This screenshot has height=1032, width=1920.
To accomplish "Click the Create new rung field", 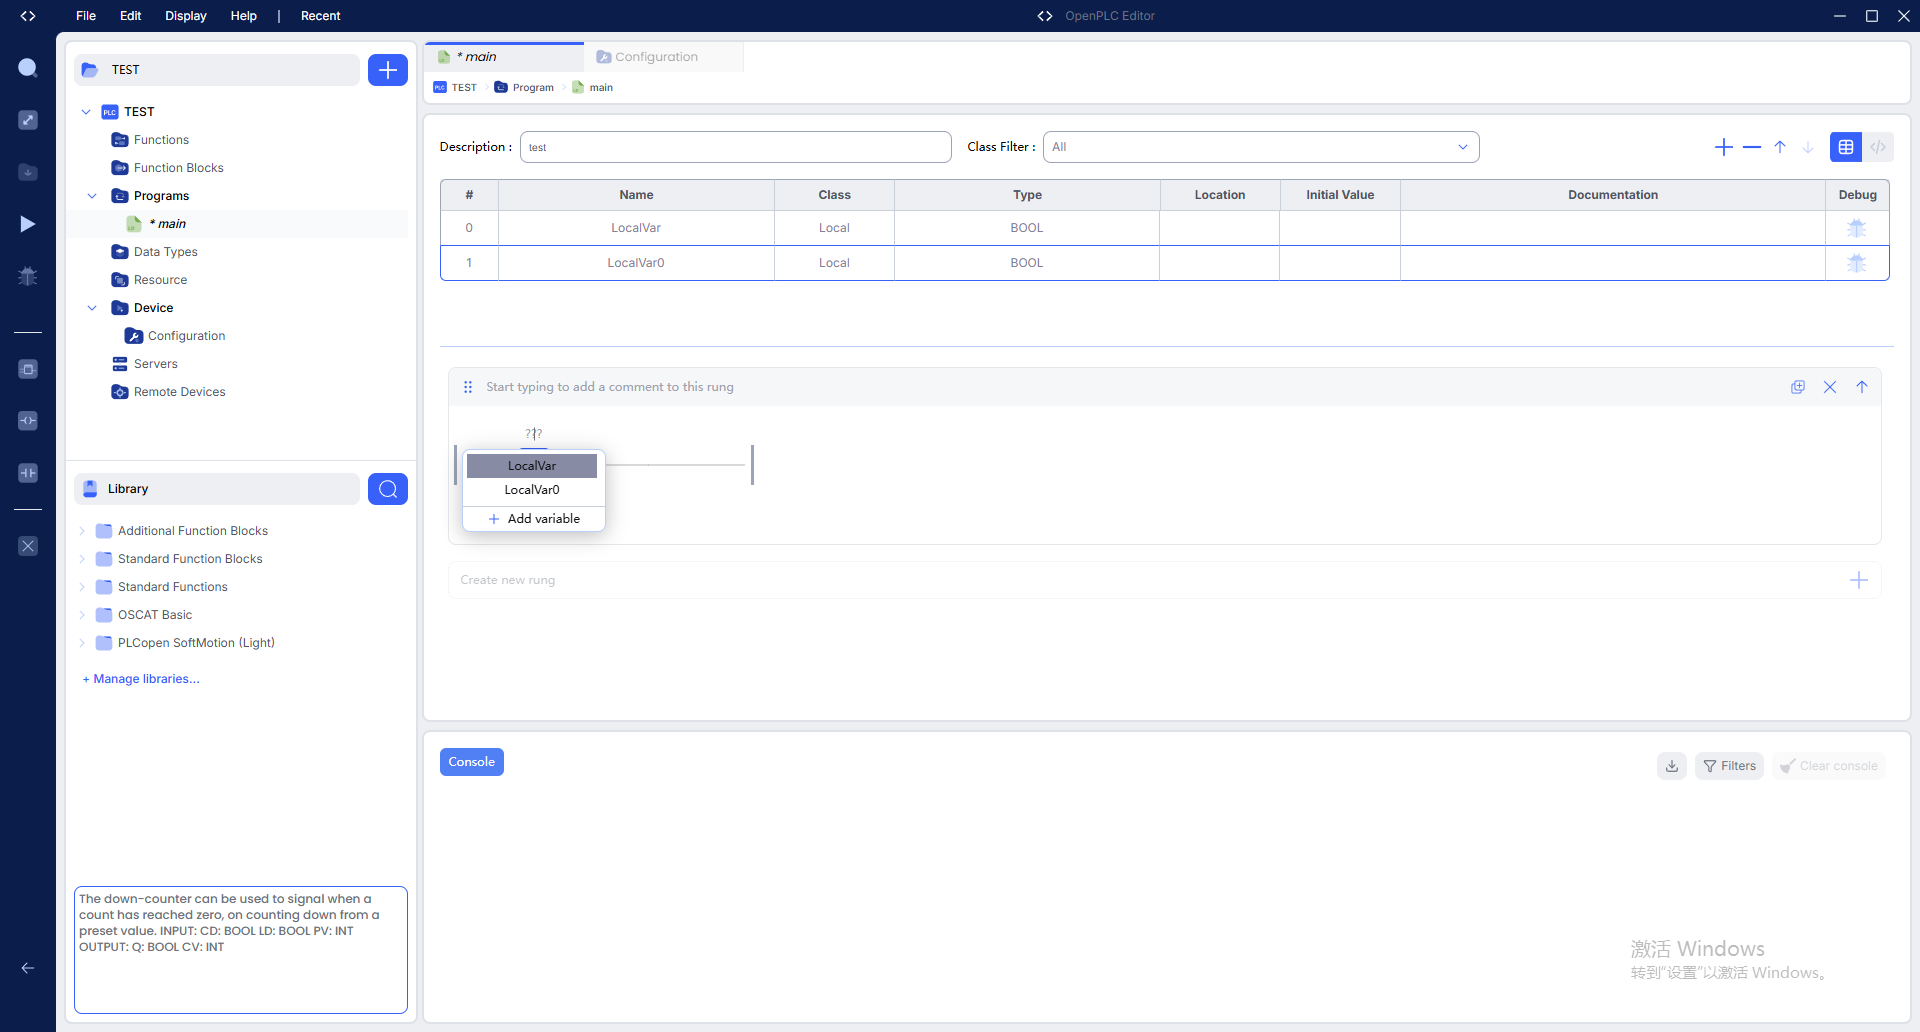I will (x=1165, y=580).
